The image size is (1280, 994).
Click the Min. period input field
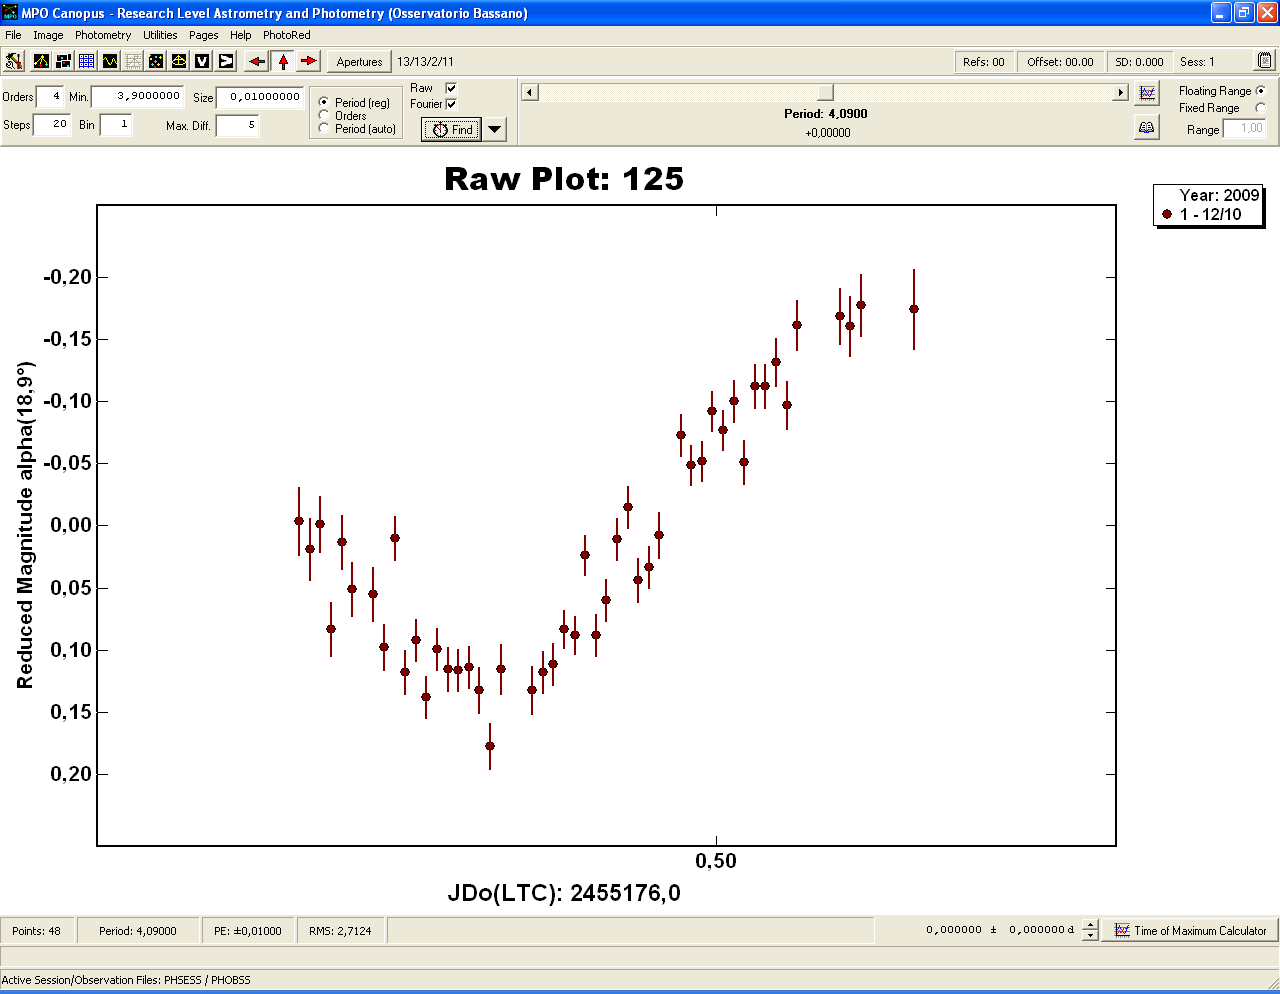pyautogui.click(x=138, y=97)
